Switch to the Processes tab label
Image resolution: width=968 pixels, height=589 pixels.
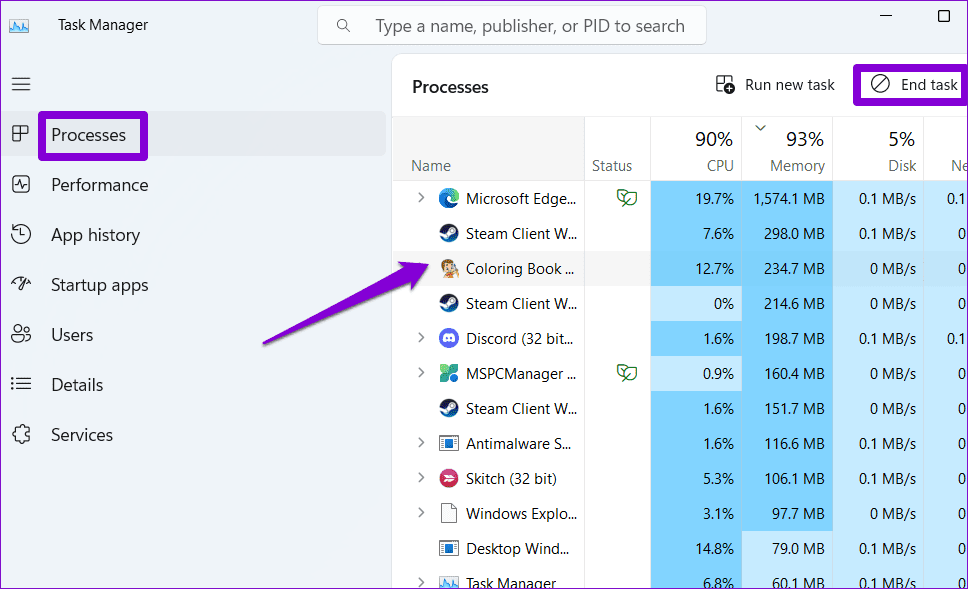88,135
